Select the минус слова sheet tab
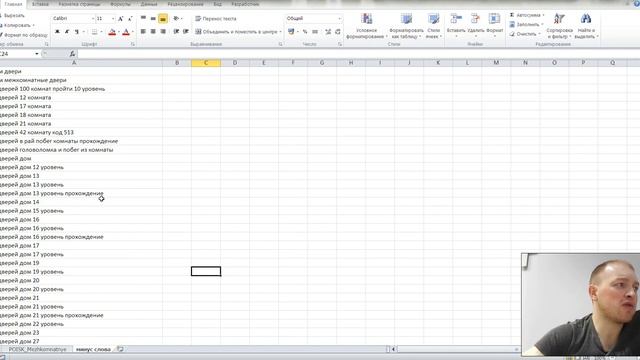Image resolution: width=640 pixels, height=360 pixels. [x=93, y=349]
